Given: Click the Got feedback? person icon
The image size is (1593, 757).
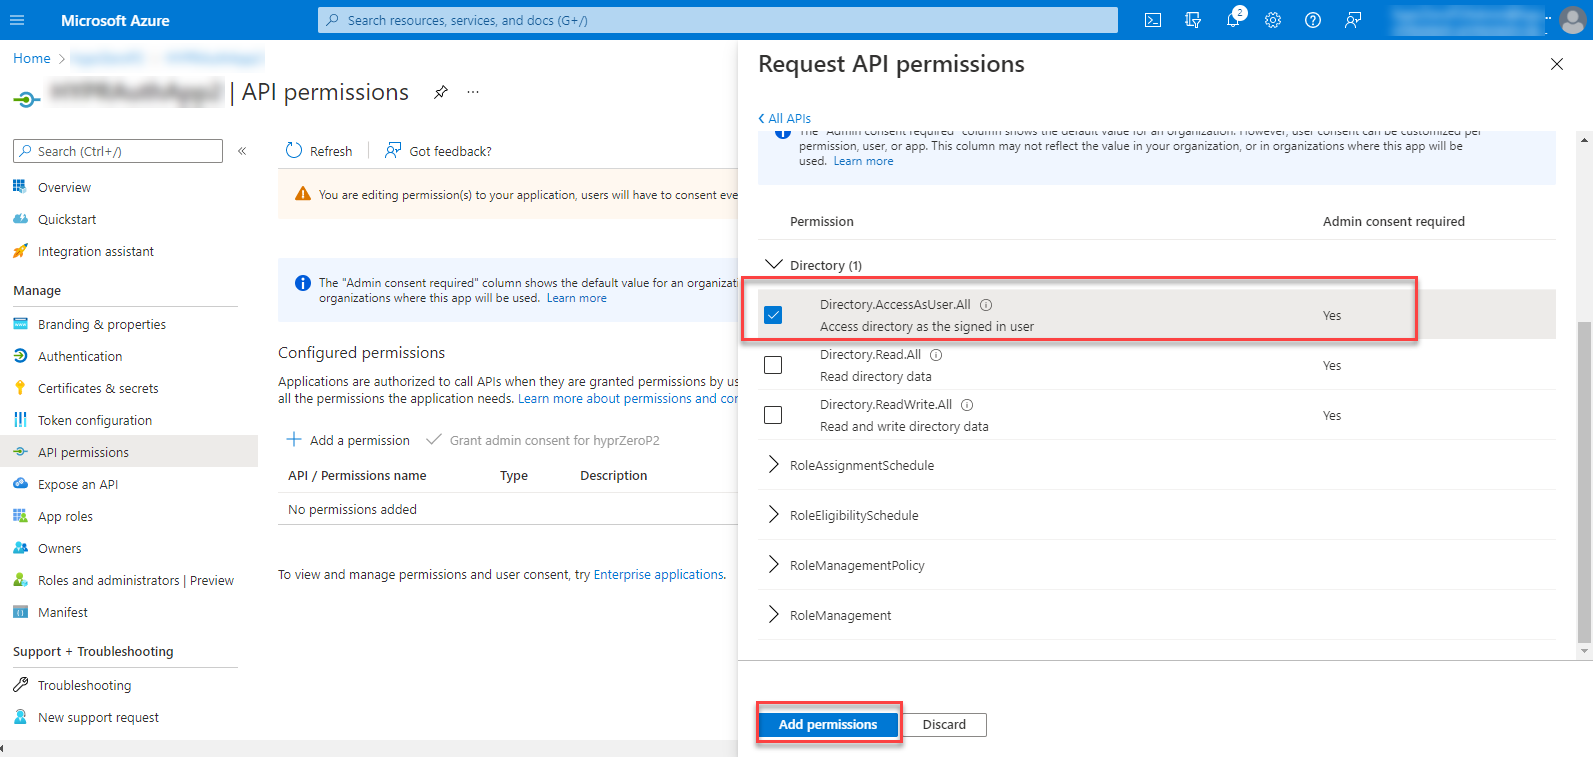Looking at the screenshot, I should coord(394,151).
